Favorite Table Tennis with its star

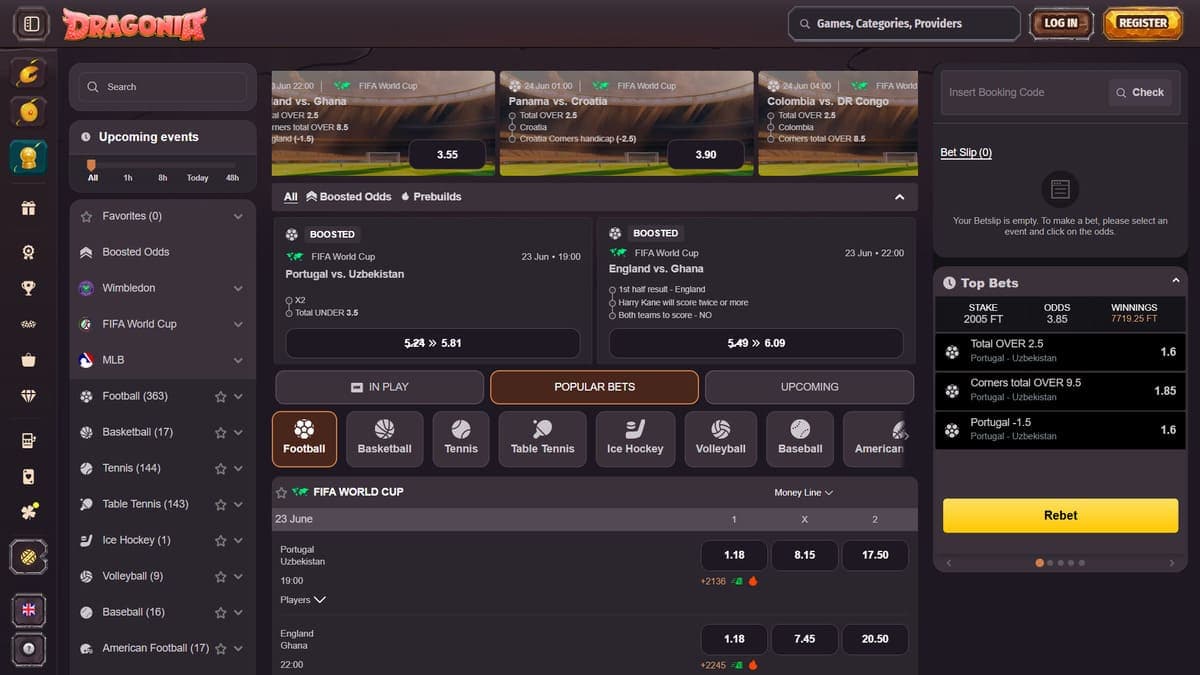[x=220, y=504]
